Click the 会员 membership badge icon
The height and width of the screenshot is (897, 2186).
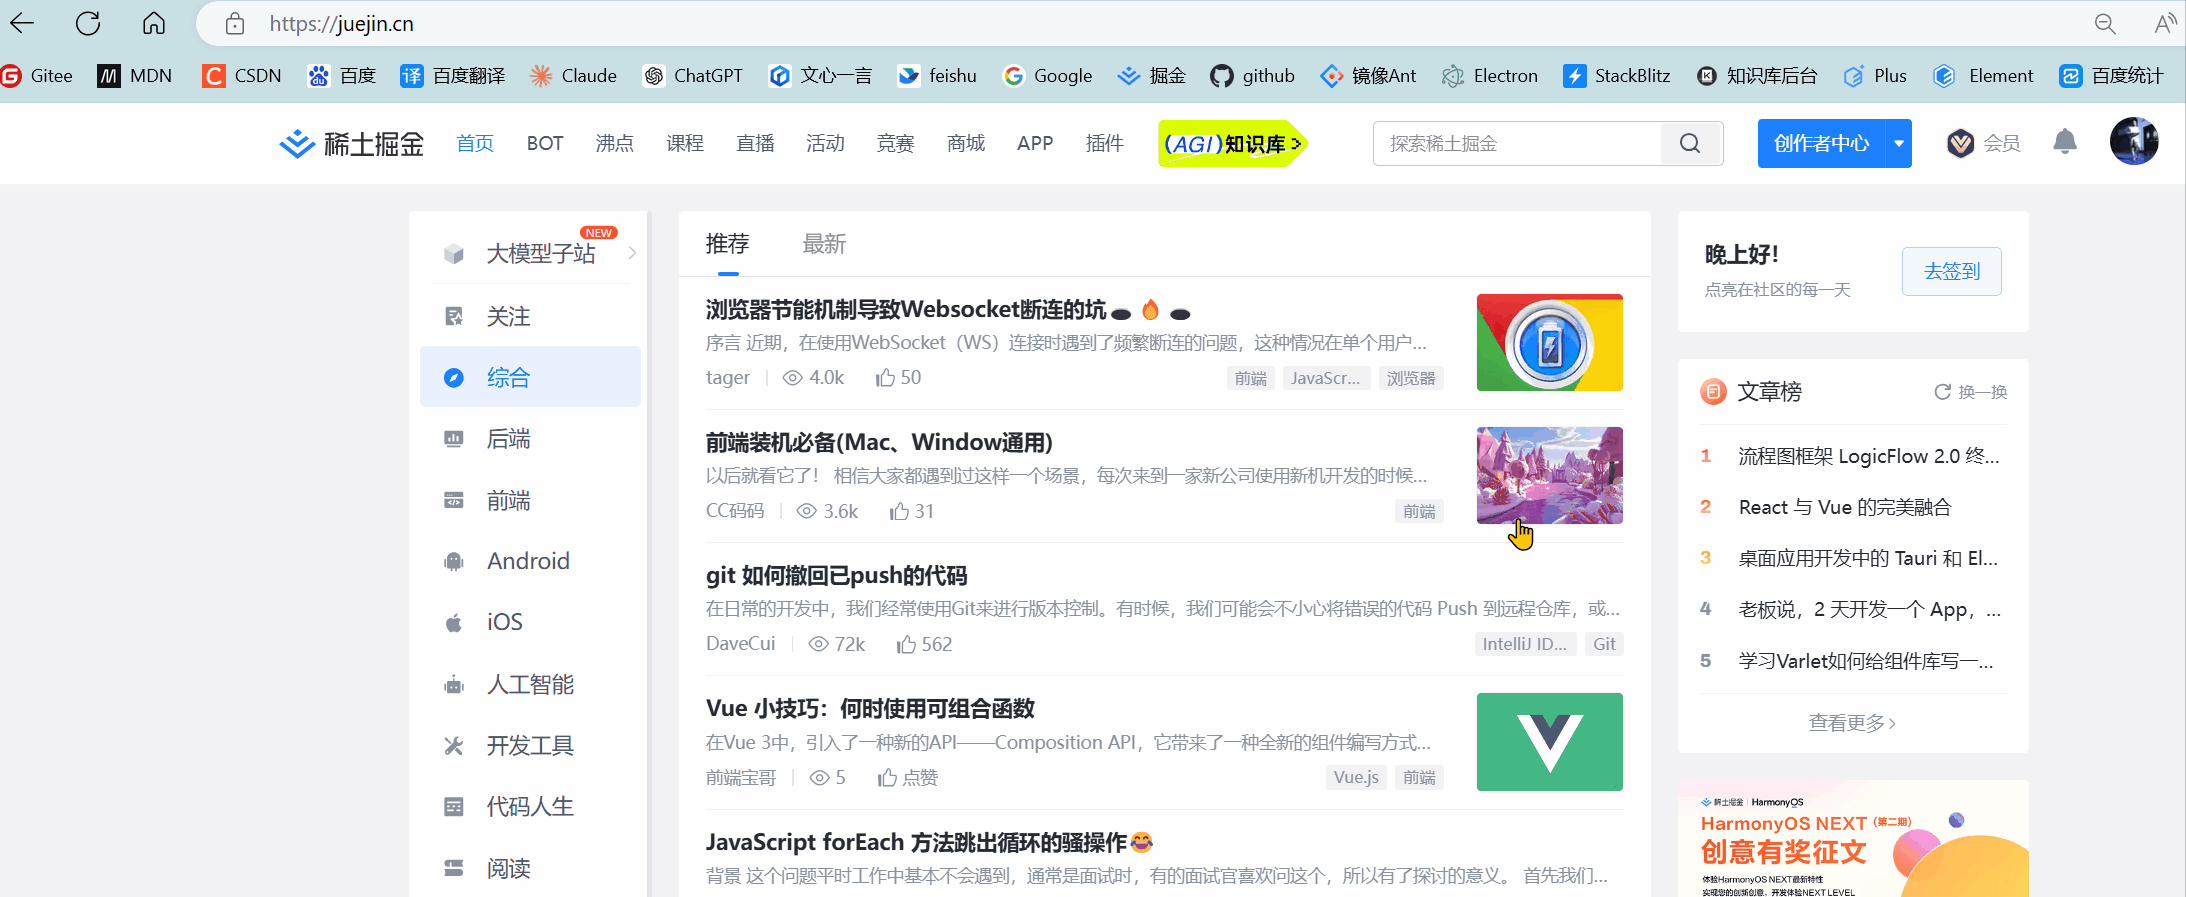pyautogui.click(x=1960, y=143)
